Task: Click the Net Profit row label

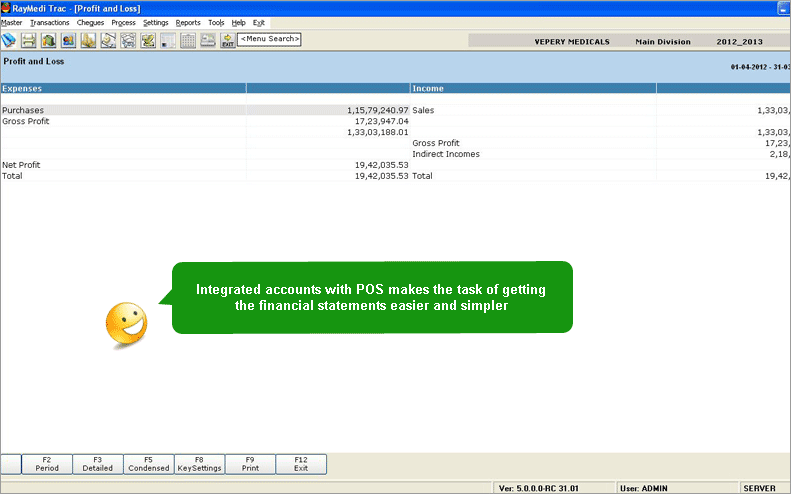Action: pos(21,165)
